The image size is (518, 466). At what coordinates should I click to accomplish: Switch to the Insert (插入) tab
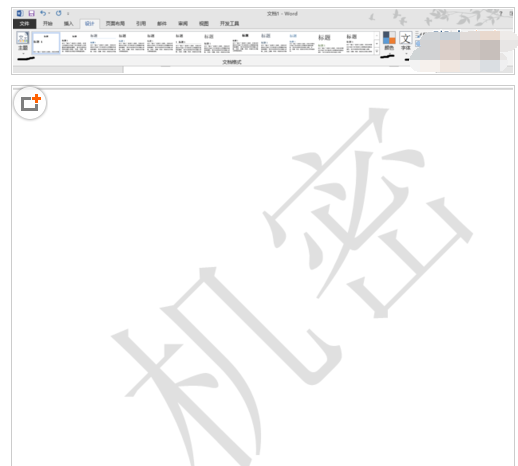(x=68, y=24)
